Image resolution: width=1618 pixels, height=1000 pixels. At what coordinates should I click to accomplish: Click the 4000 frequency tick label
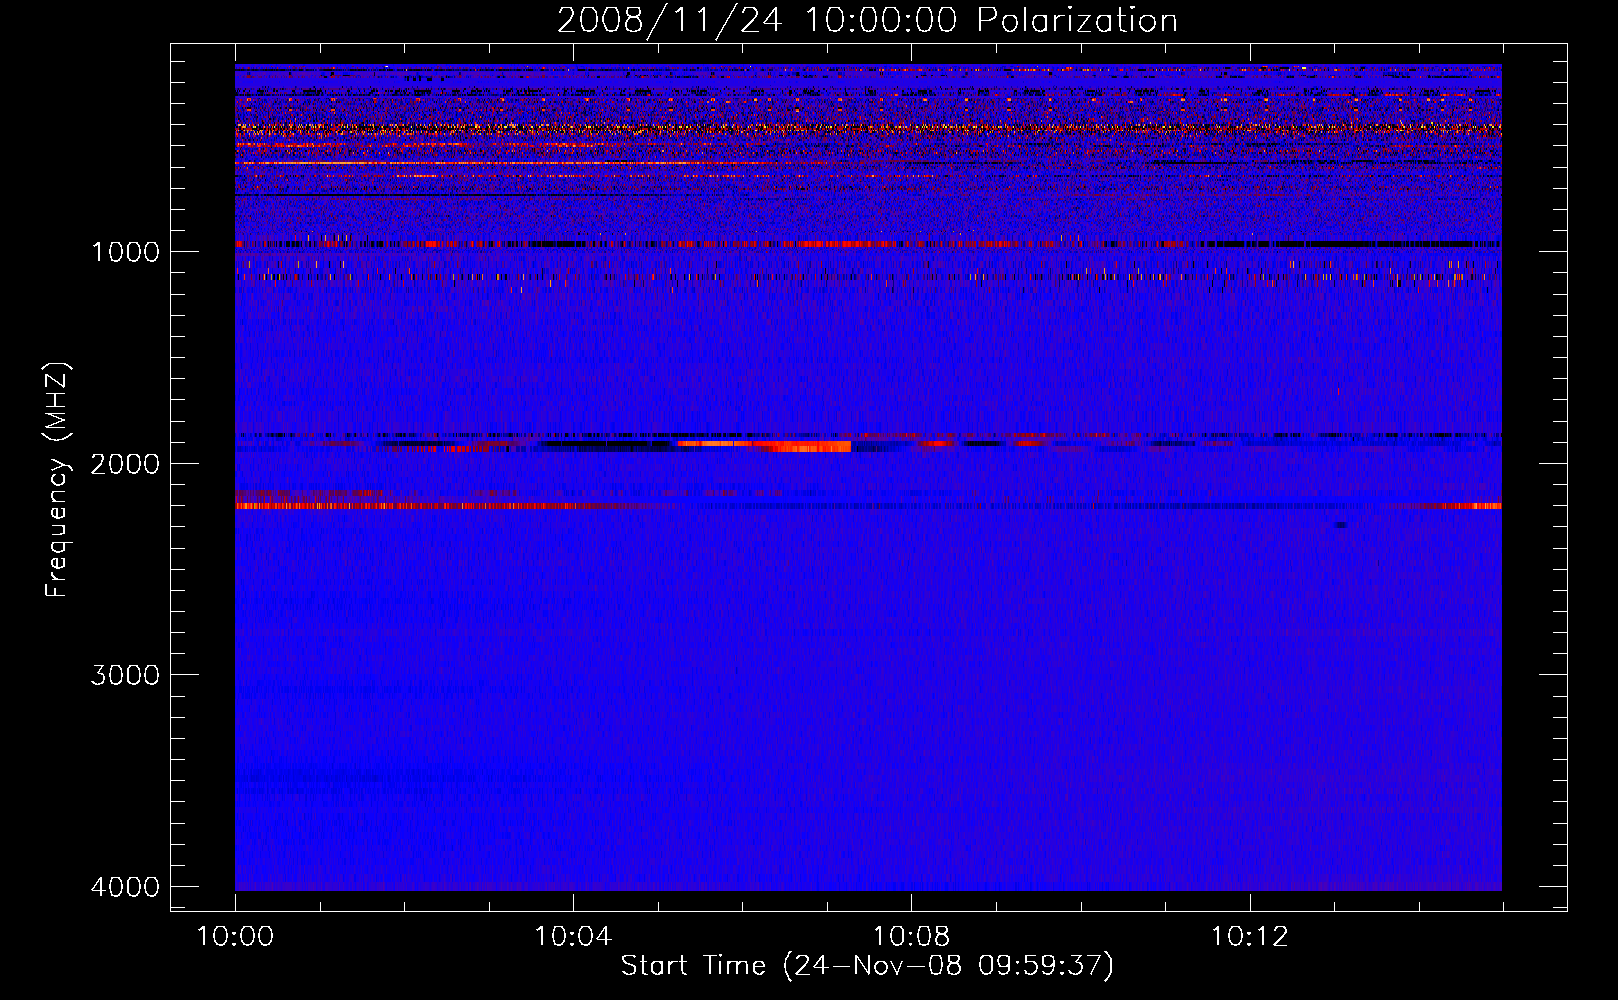coord(125,887)
